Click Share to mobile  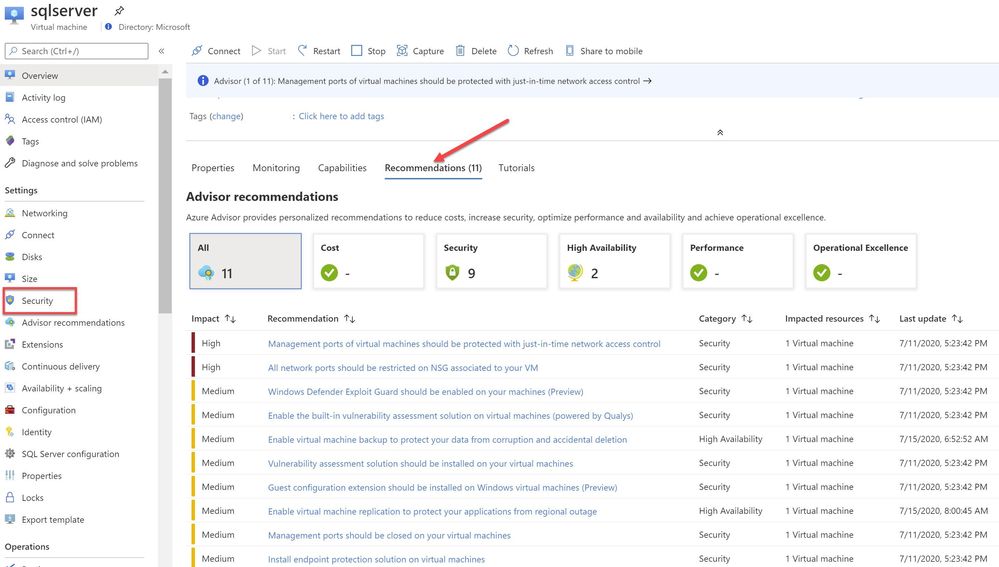pyautogui.click(x=604, y=51)
